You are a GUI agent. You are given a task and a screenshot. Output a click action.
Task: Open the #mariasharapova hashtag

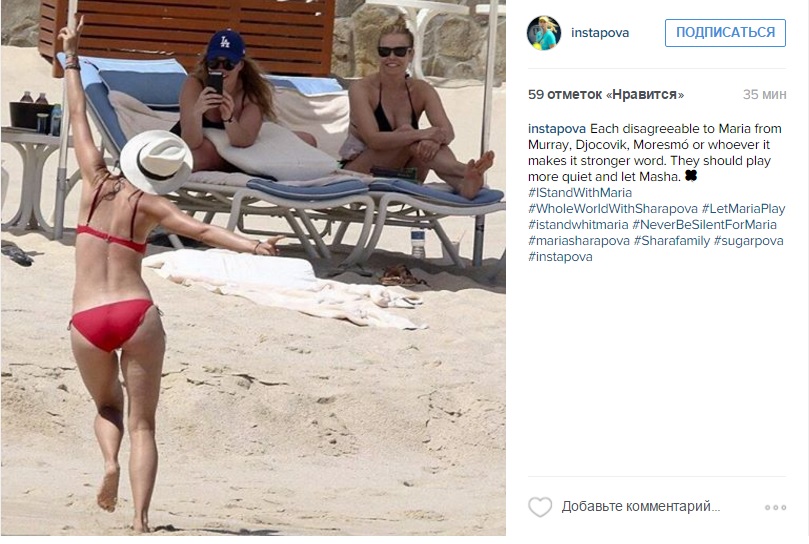579,241
